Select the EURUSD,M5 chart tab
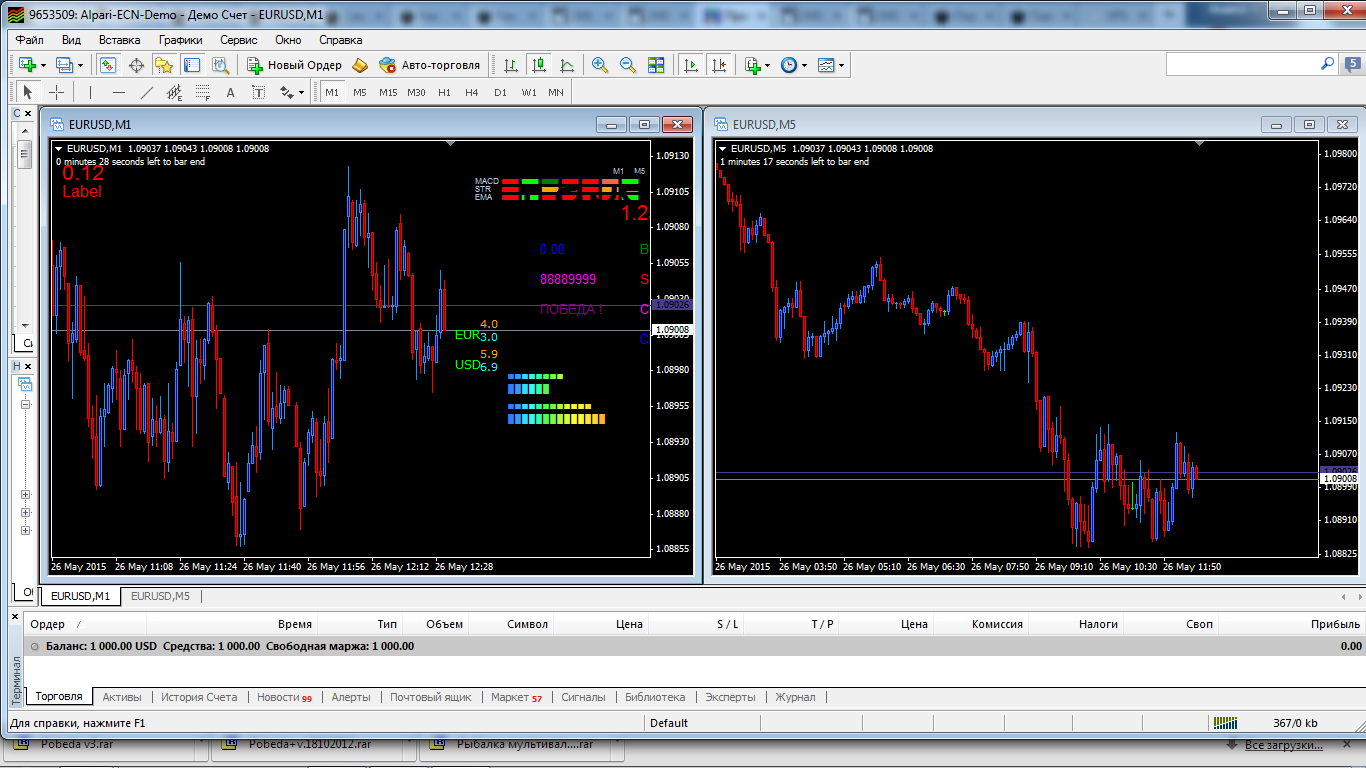The height and width of the screenshot is (768, 1366). (160, 596)
